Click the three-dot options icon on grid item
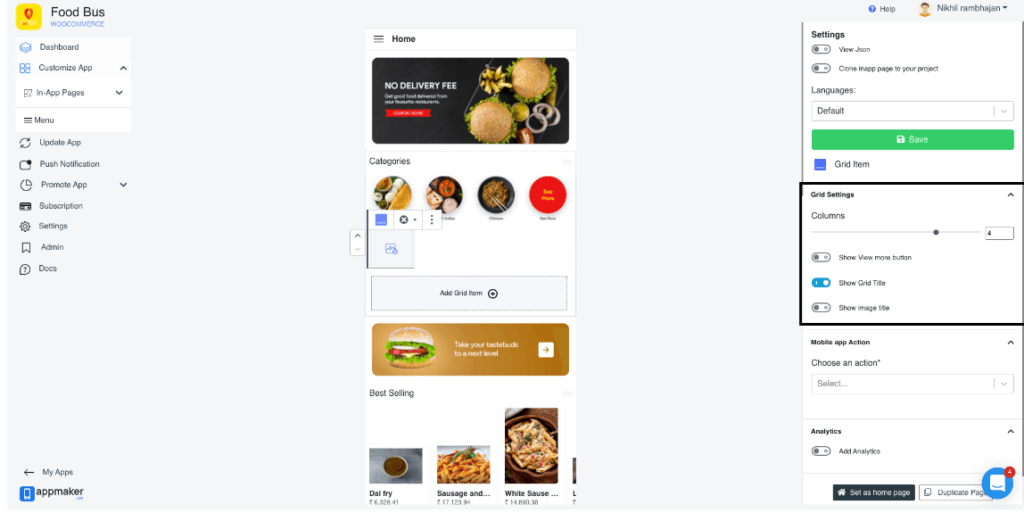Screen dimensions: 1024x513 coord(432,220)
